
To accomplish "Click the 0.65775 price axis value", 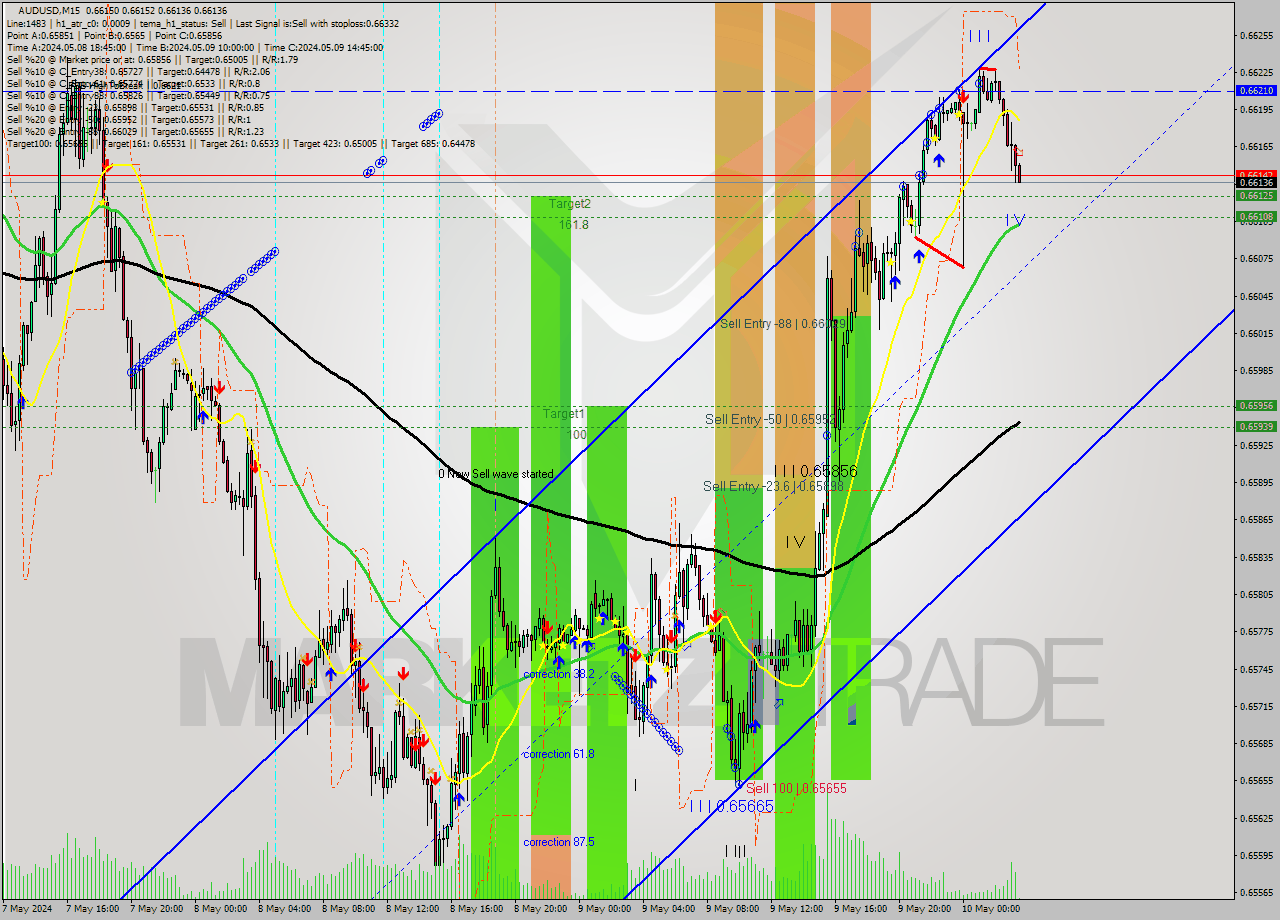I will [x=1256, y=632].
